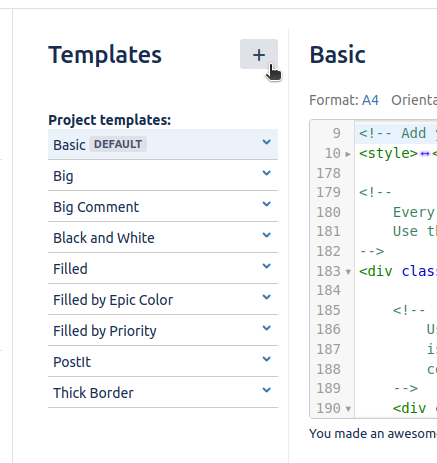437x463 pixels.
Task: Change the A4 format link
Action: click(x=370, y=100)
